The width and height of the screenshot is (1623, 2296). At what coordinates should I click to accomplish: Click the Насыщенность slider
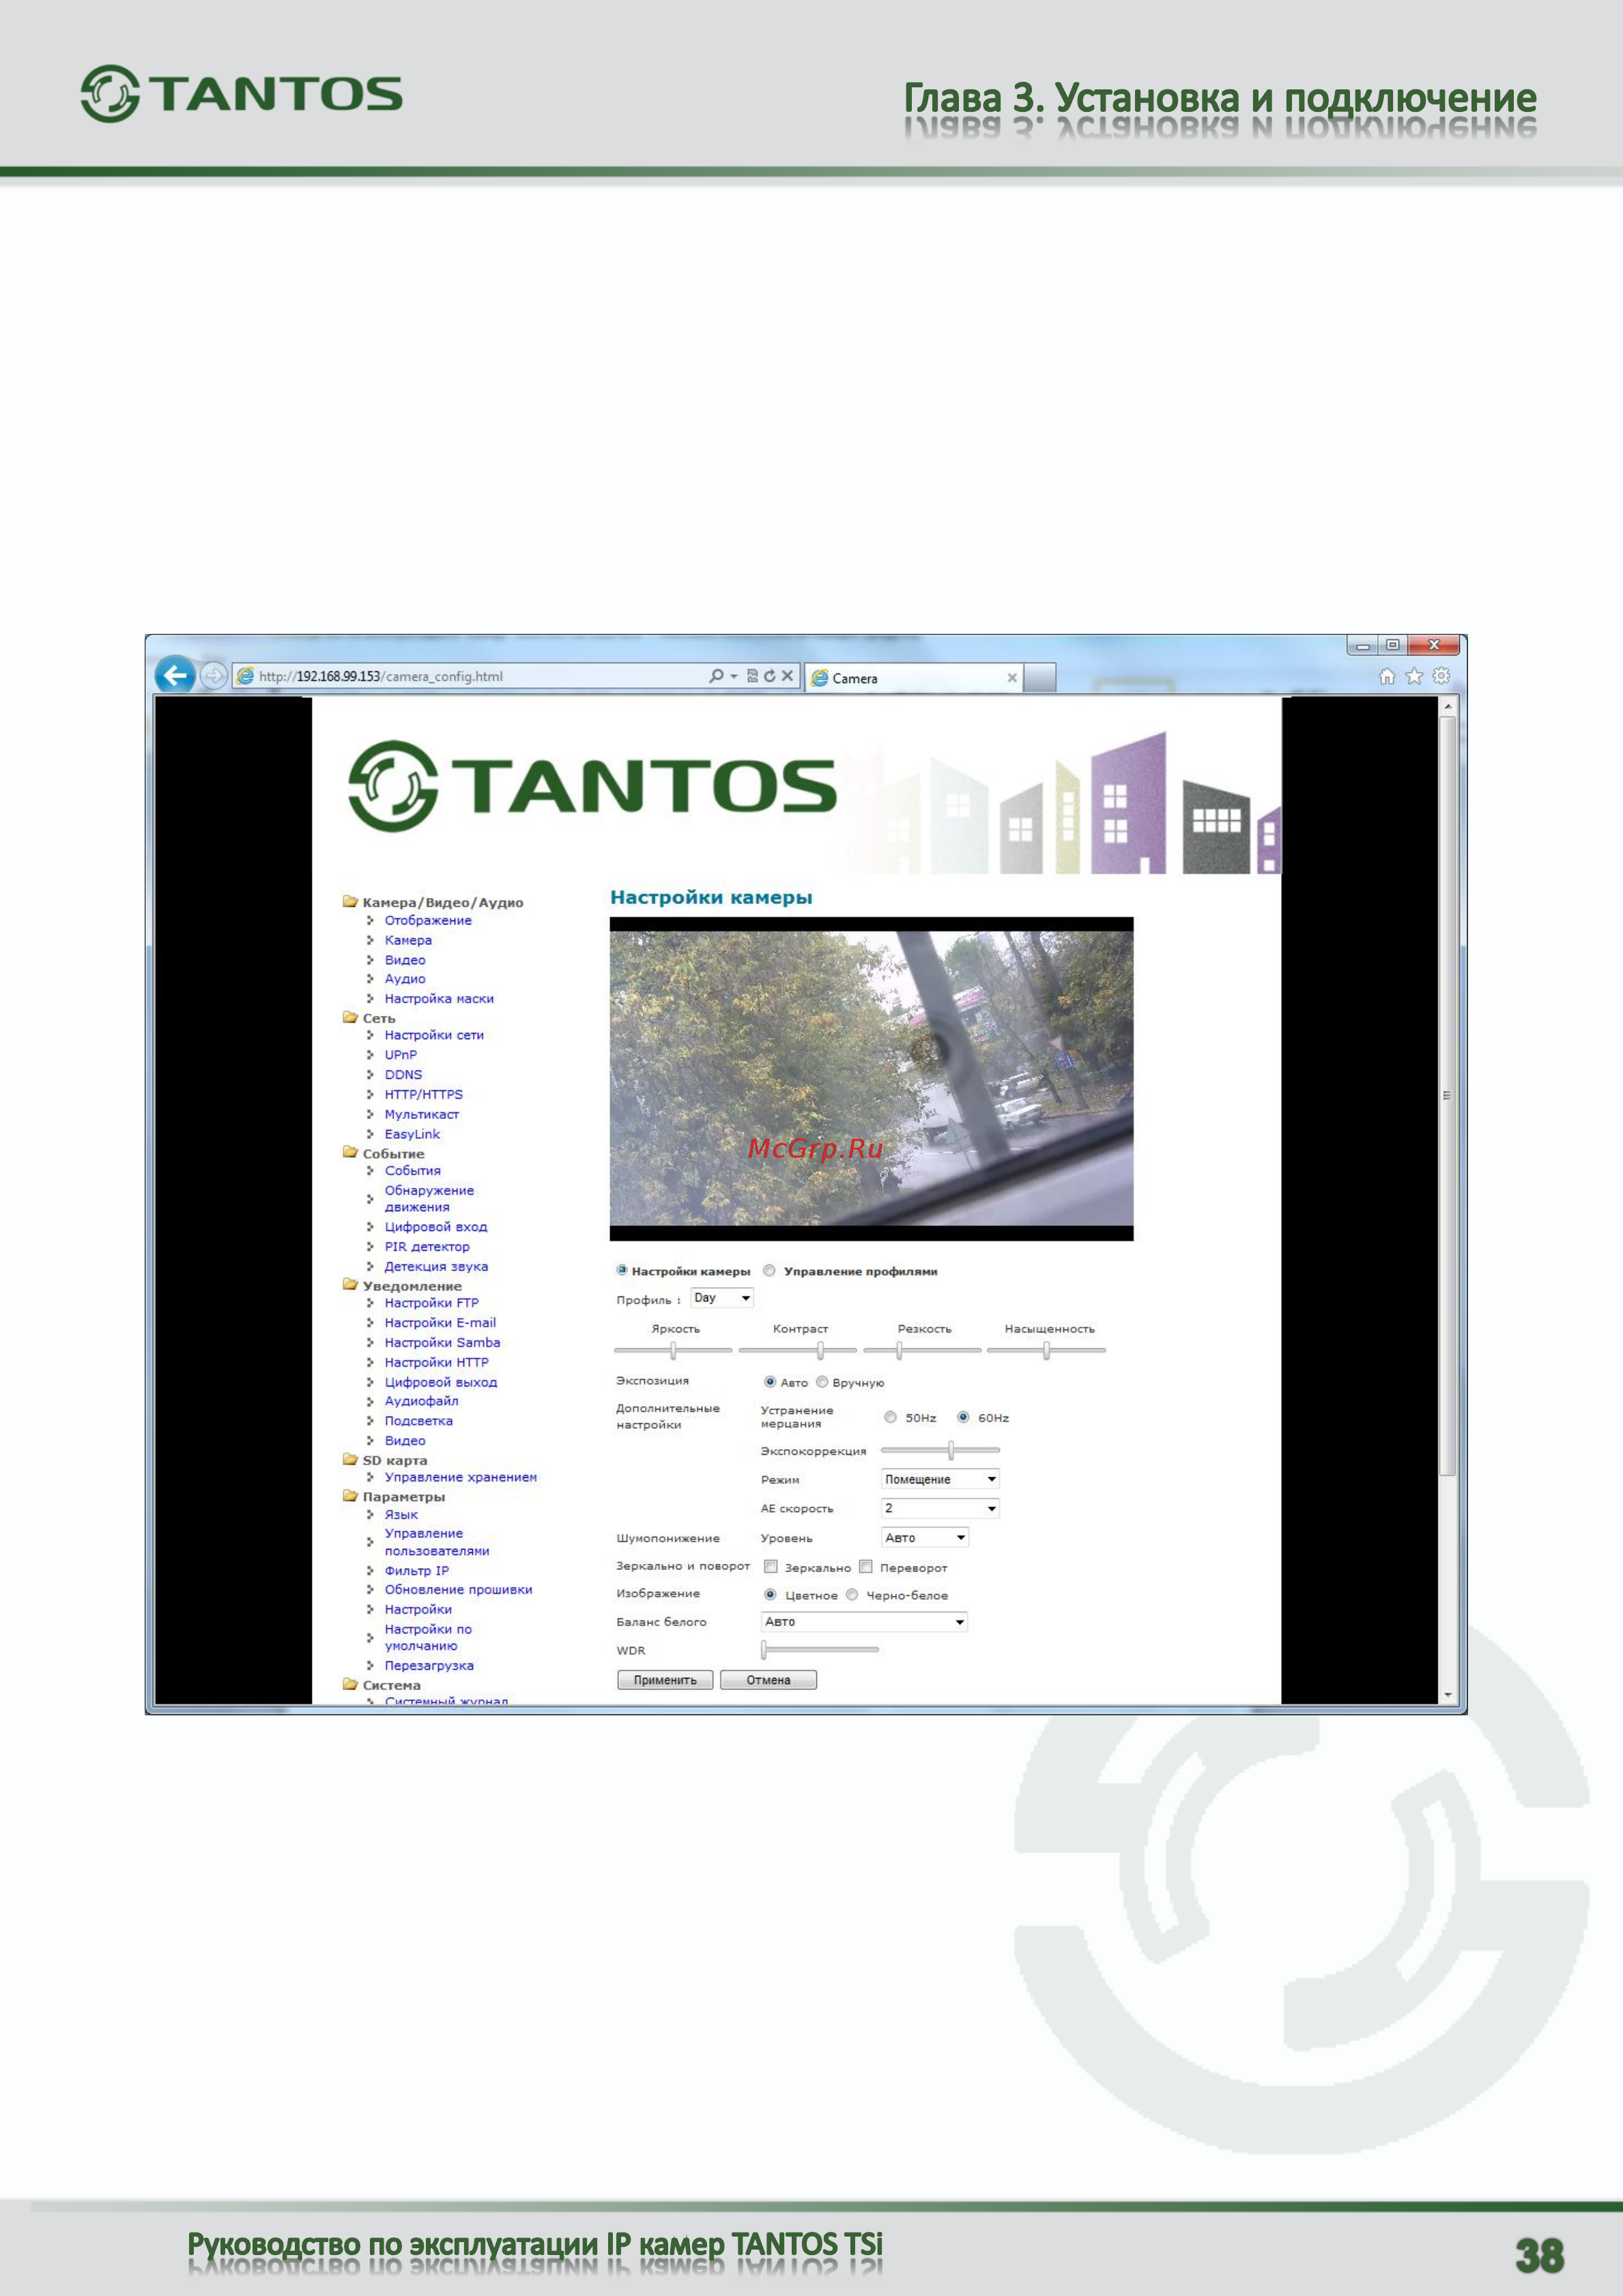tap(1046, 1351)
